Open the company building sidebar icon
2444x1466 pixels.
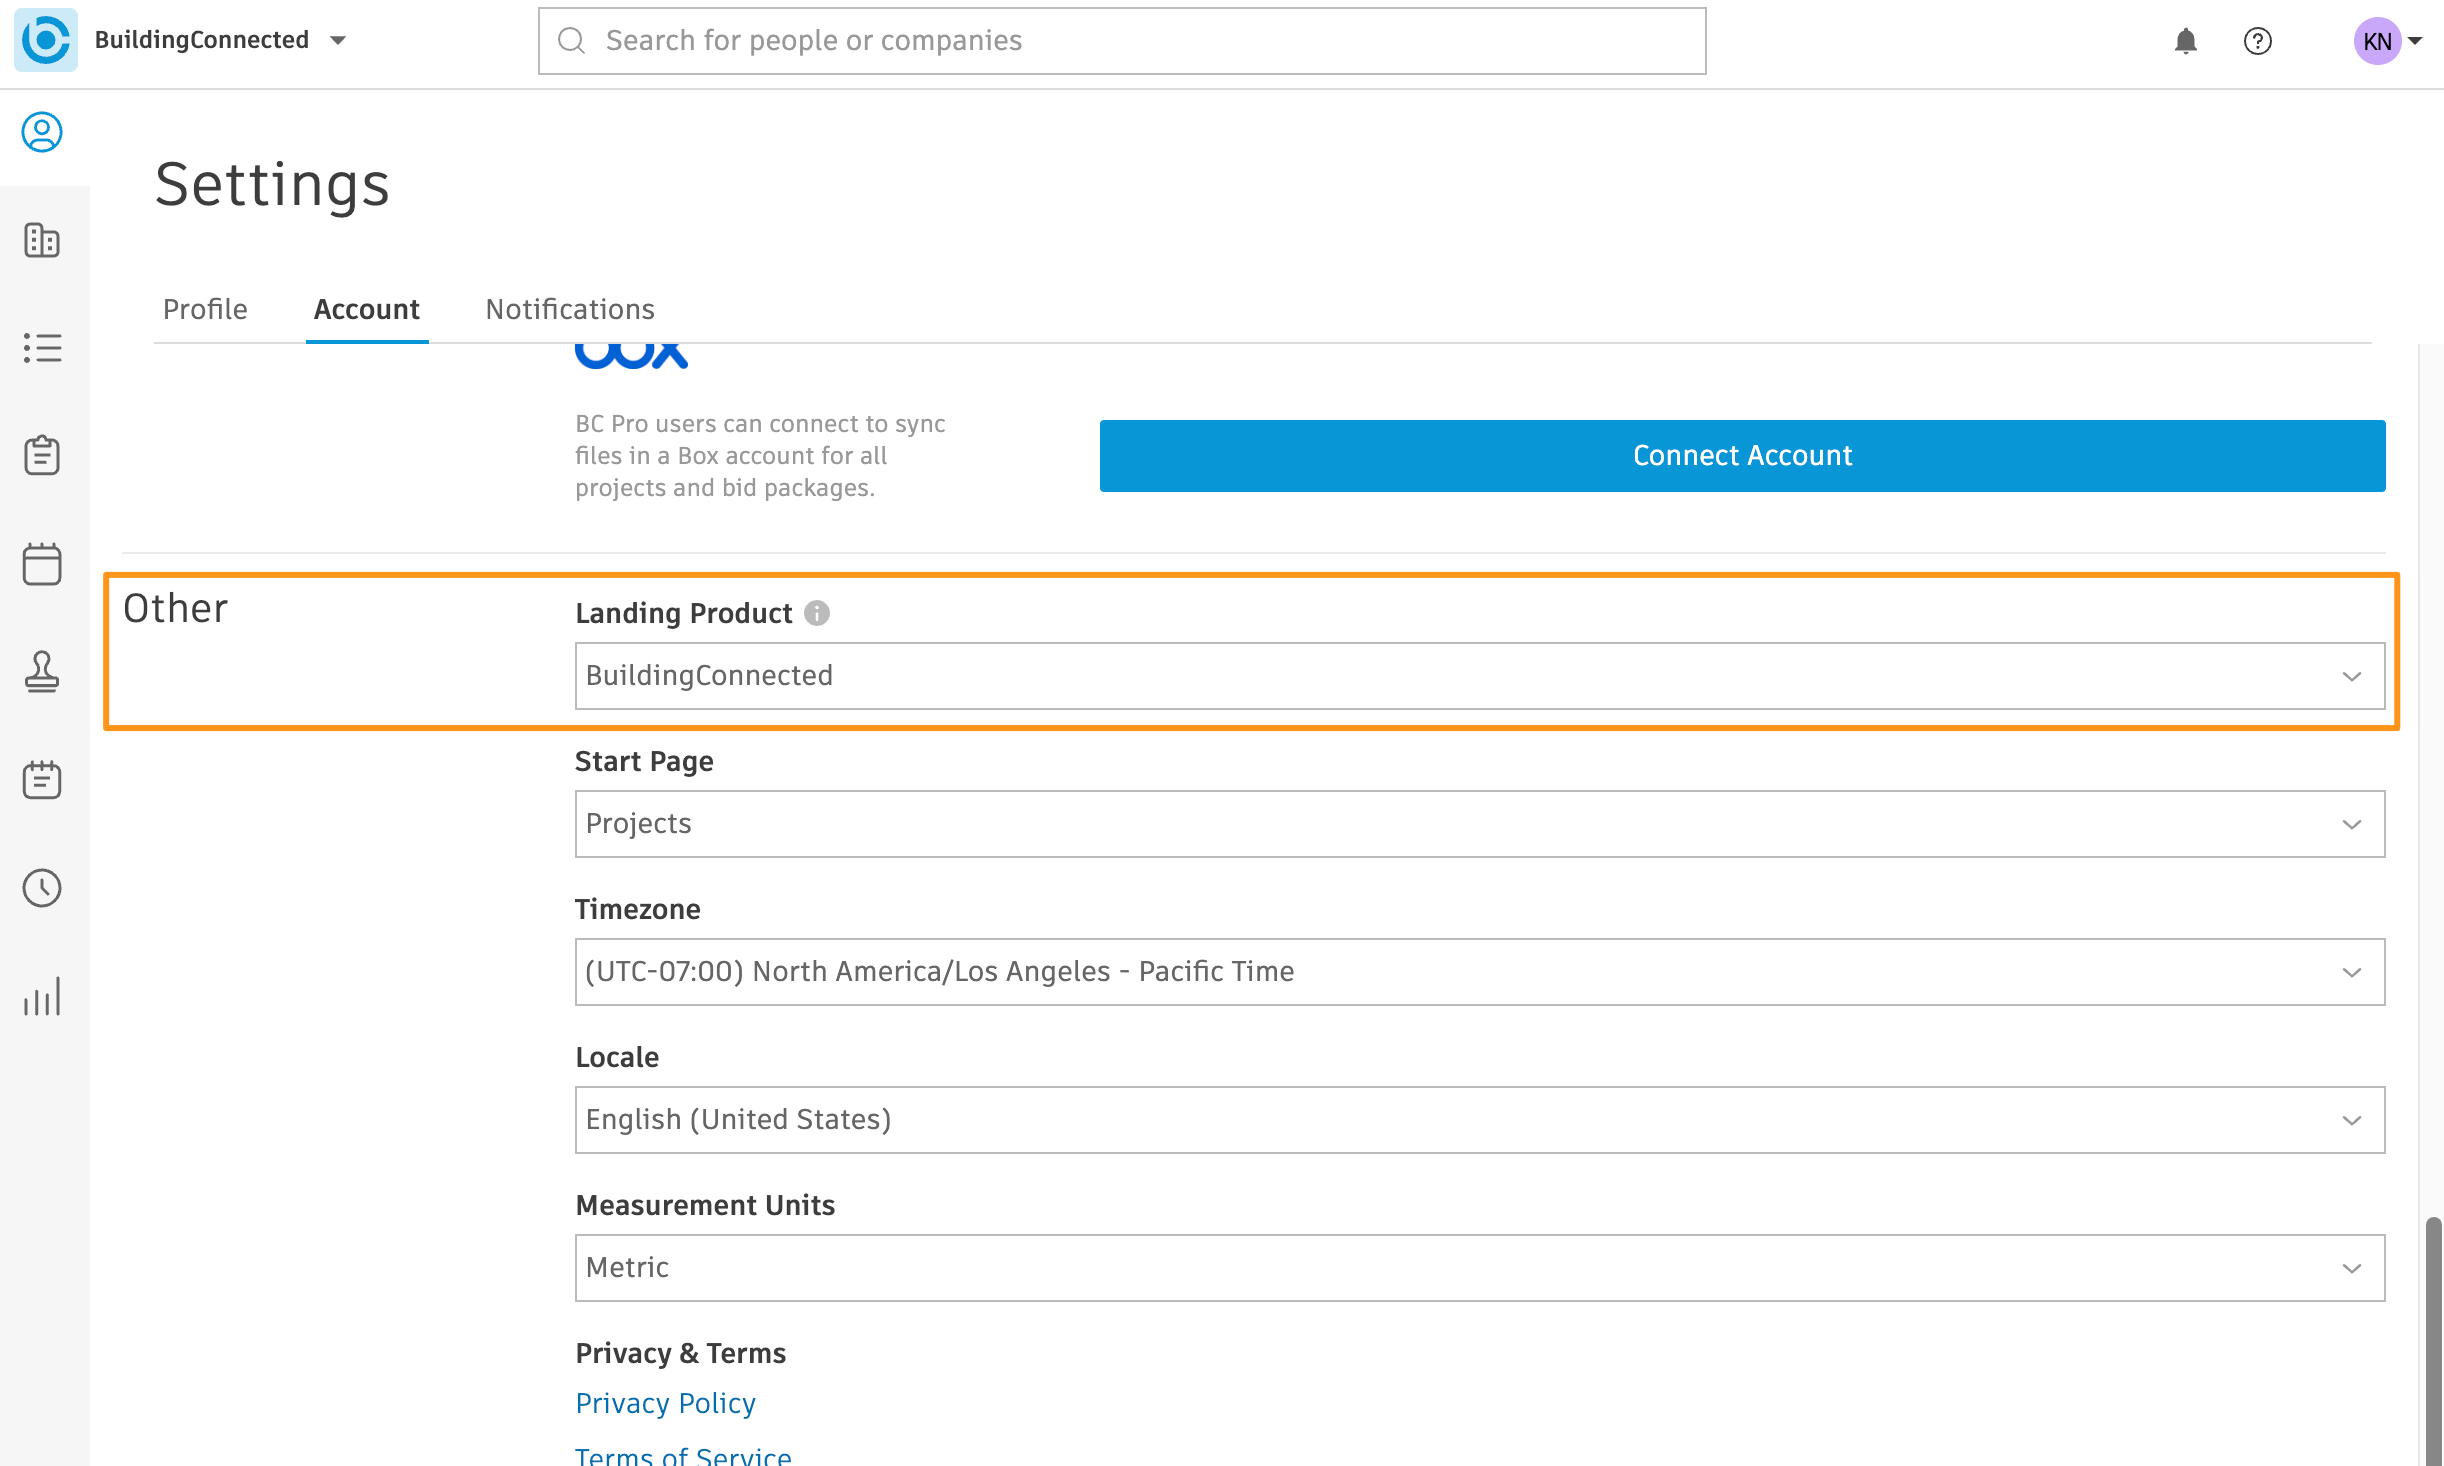click(x=42, y=240)
